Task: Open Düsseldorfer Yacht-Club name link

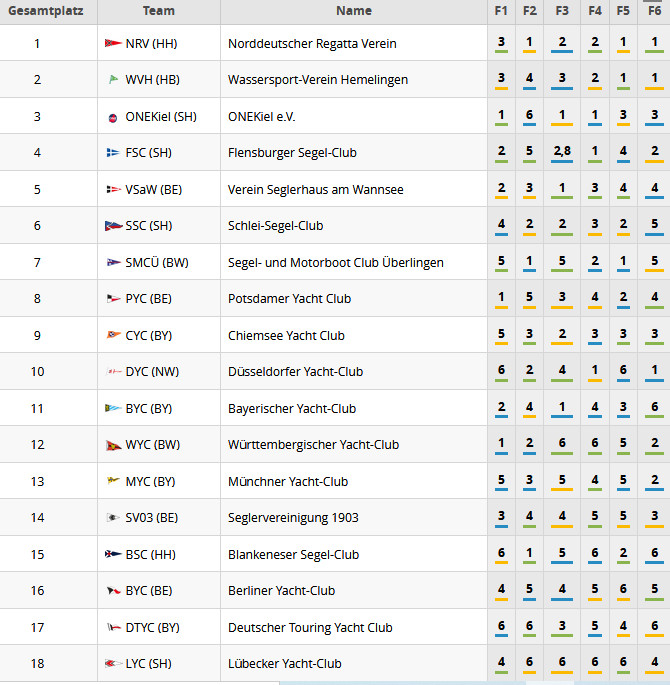Action: pos(293,372)
